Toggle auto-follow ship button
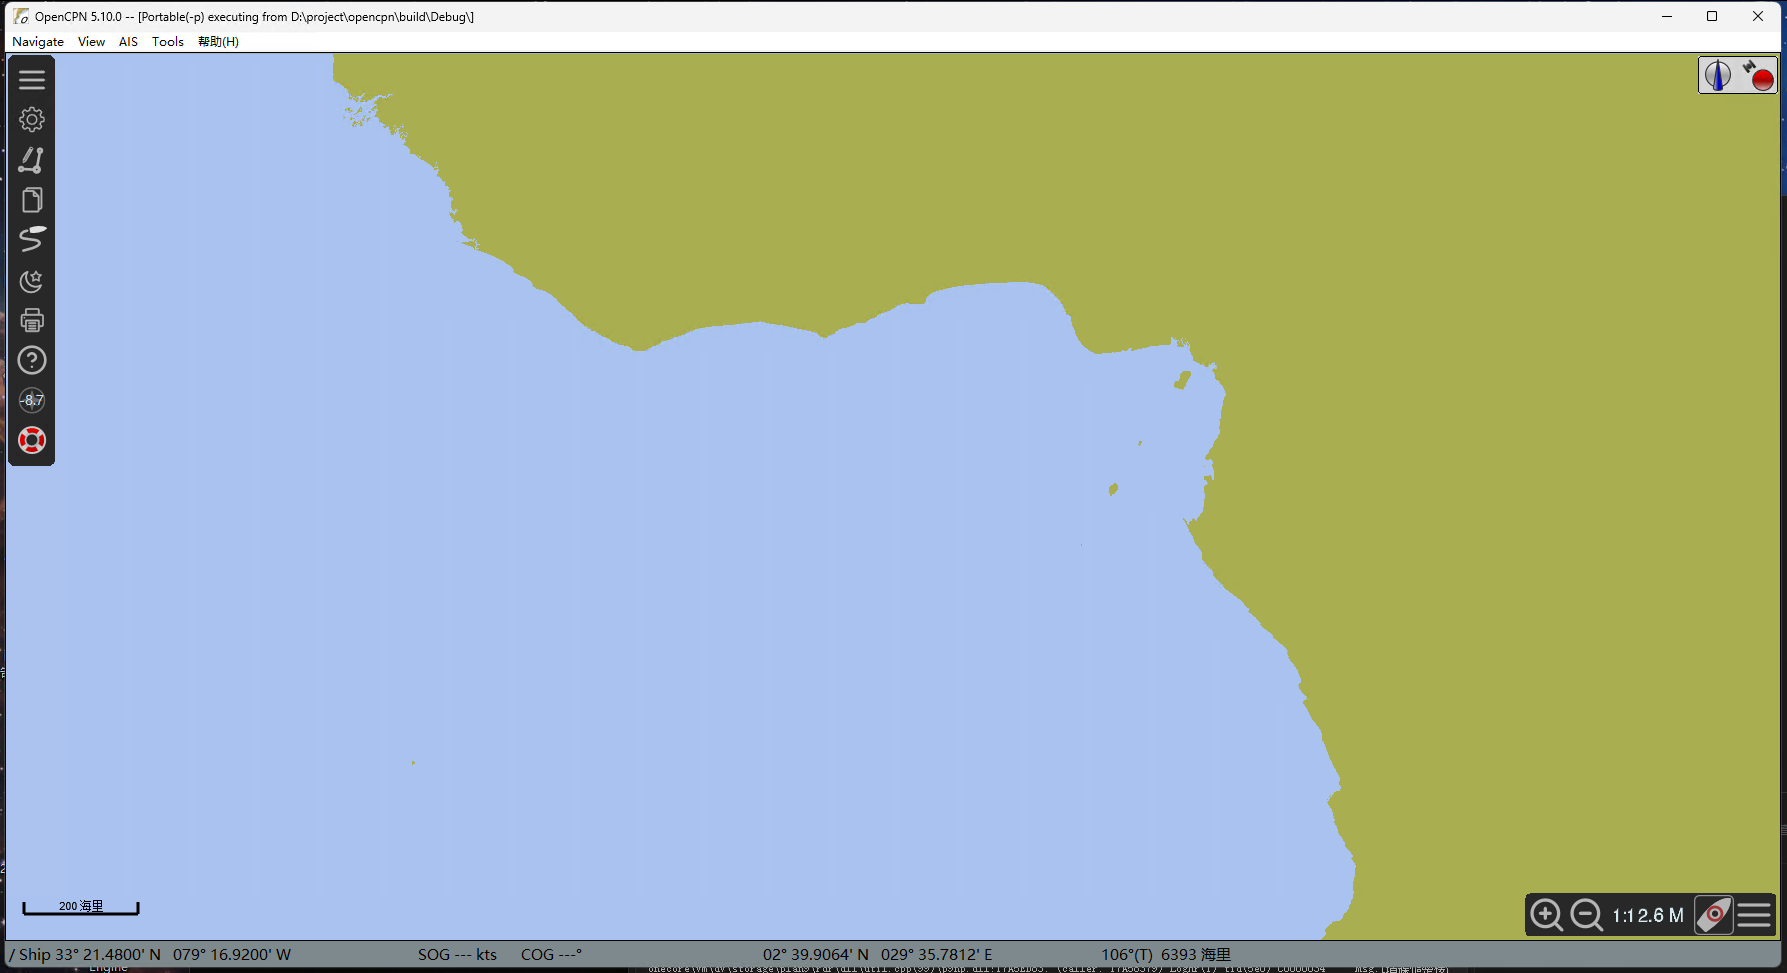This screenshot has width=1787, height=973. pyautogui.click(x=1714, y=915)
